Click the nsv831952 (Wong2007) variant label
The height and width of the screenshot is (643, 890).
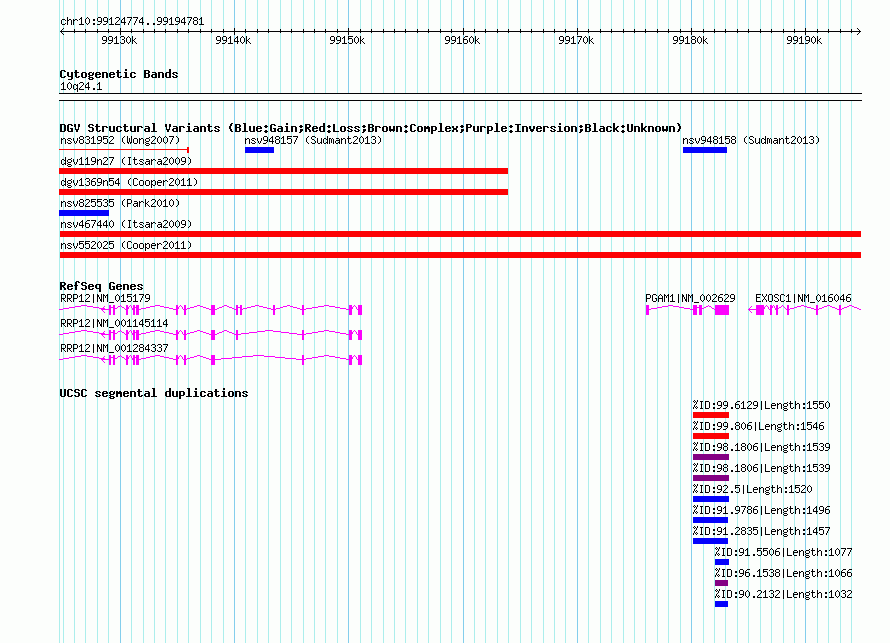point(120,140)
